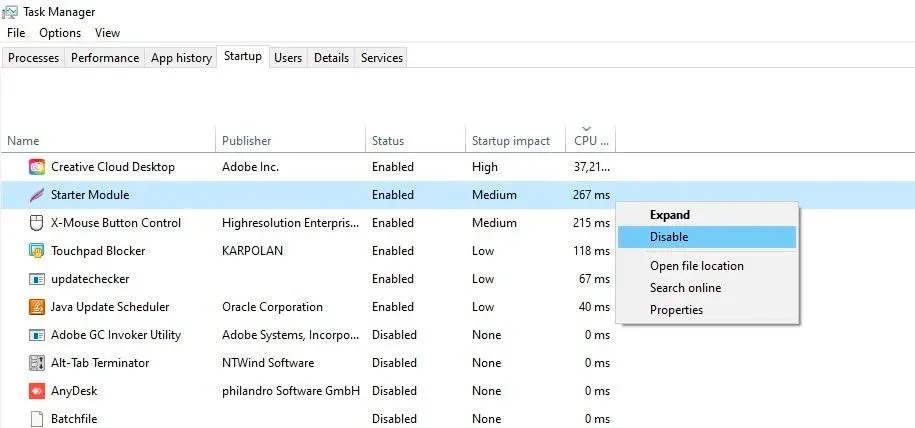Click the X-Mouse Button Control mouse icon
This screenshot has width=915, height=428.
click(37, 223)
